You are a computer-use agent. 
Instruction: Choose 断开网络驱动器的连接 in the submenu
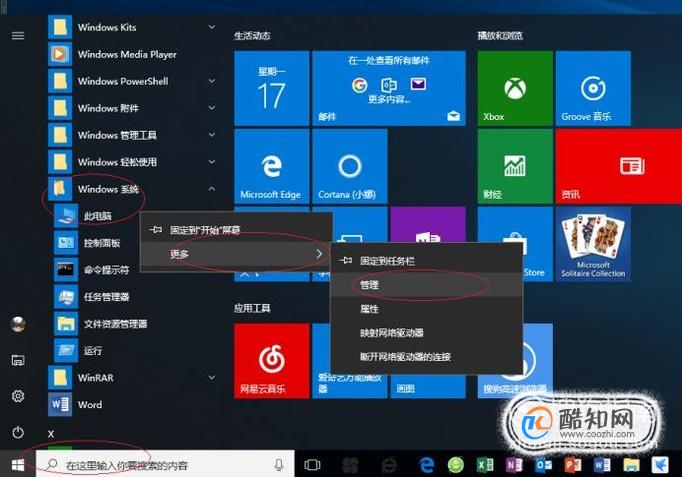pyautogui.click(x=427, y=357)
